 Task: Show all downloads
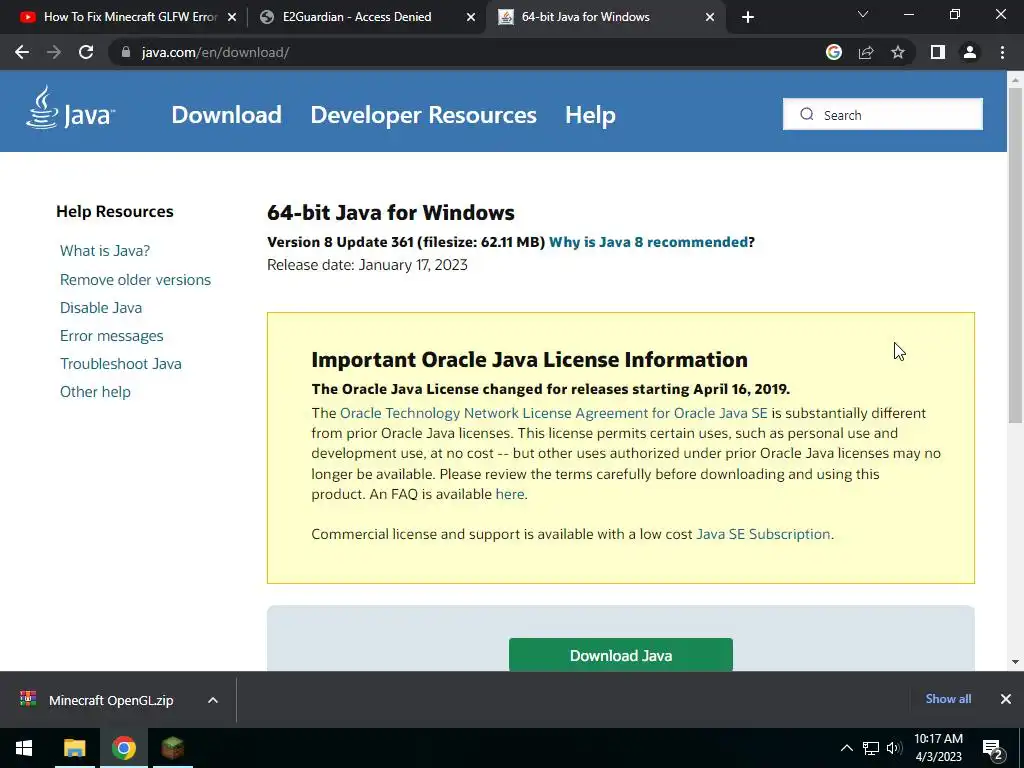[948, 699]
